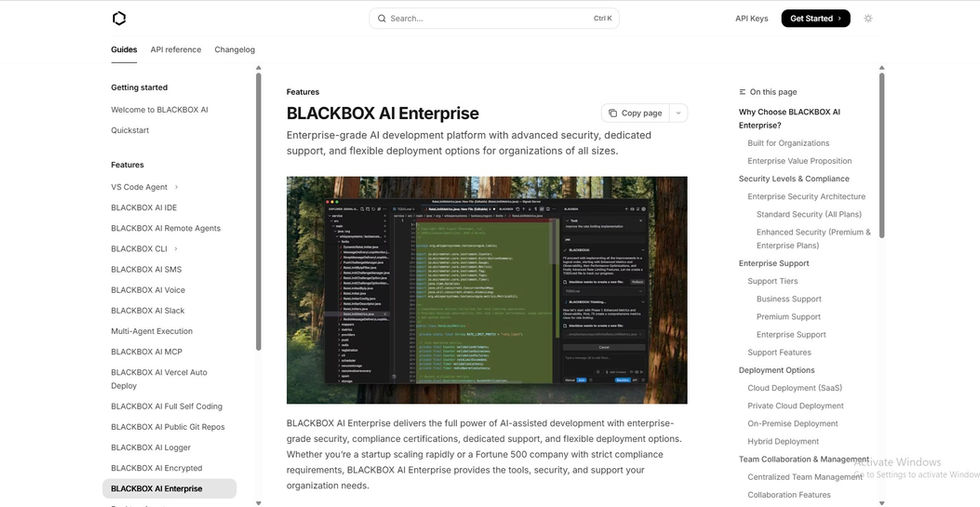Screen dimensions: 980x507
Task: Click the BLACKBOX hexagon logo
Action: [x=119, y=19]
